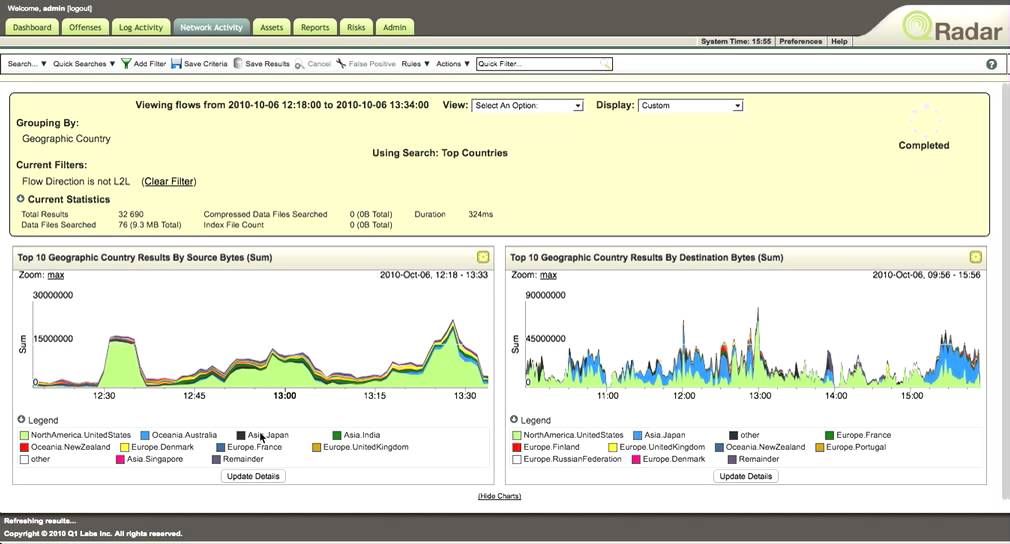1010x544 pixels.
Task: Click Europe.Finland red swatch in Destination legend
Action: pyautogui.click(x=517, y=447)
